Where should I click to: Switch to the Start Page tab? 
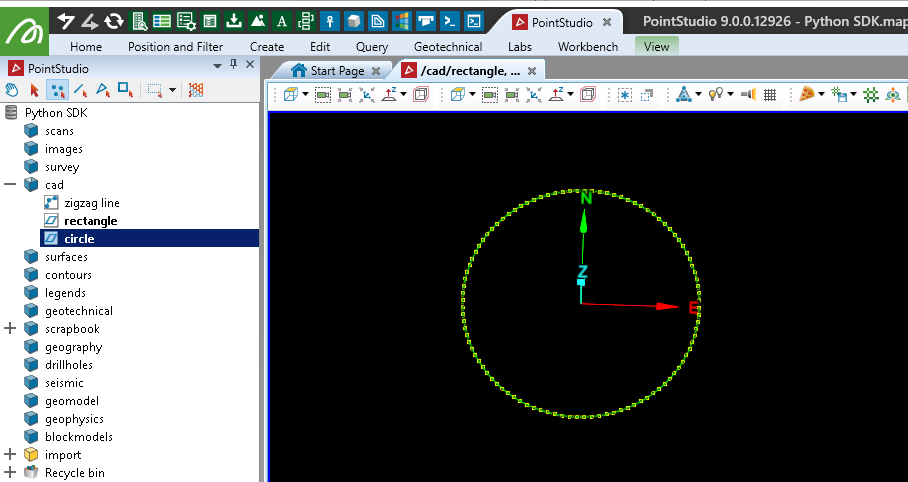(x=336, y=70)
